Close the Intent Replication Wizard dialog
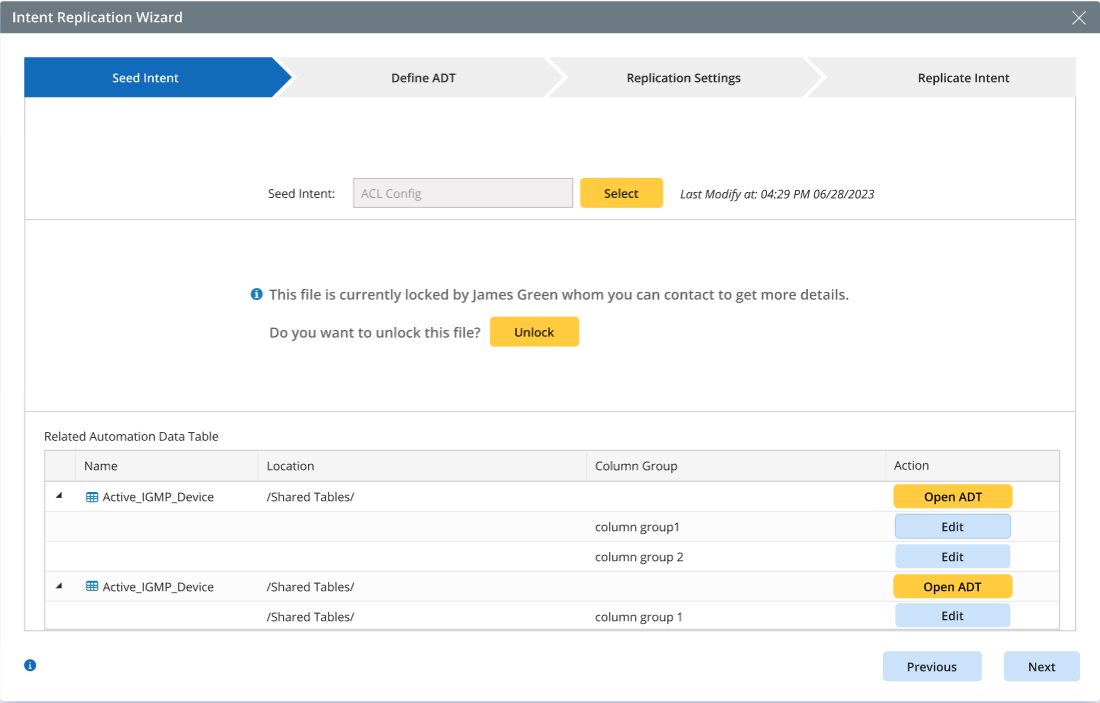This screenshot has height=703, width=1100. click(x=1078, y=18)
